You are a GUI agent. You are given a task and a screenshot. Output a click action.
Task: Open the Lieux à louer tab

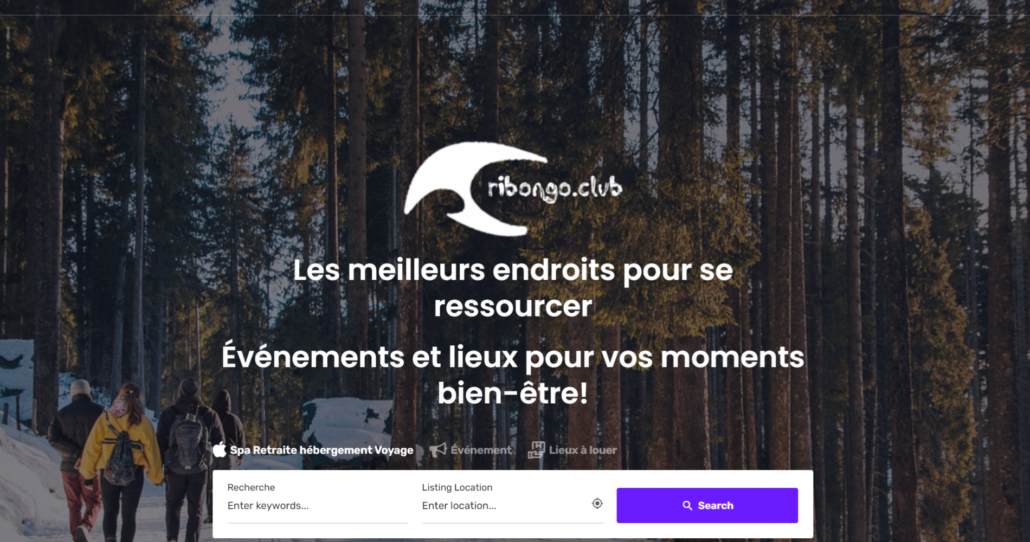[572, 450]
